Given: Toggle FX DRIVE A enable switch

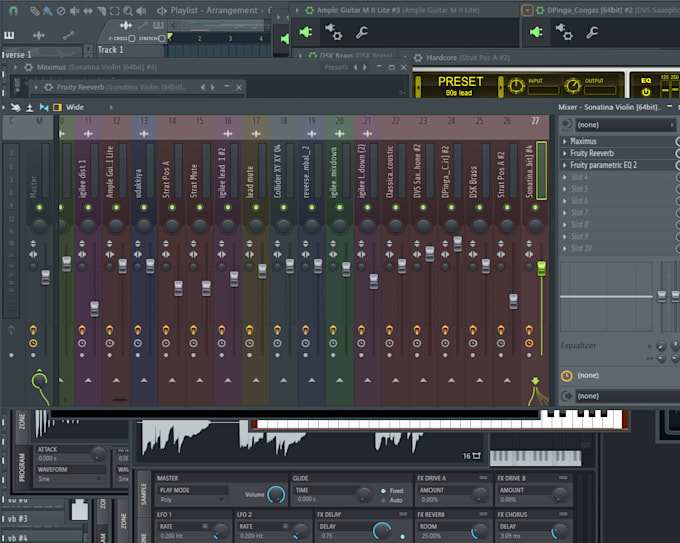Looking at the screenshot, I should [483, 478].
